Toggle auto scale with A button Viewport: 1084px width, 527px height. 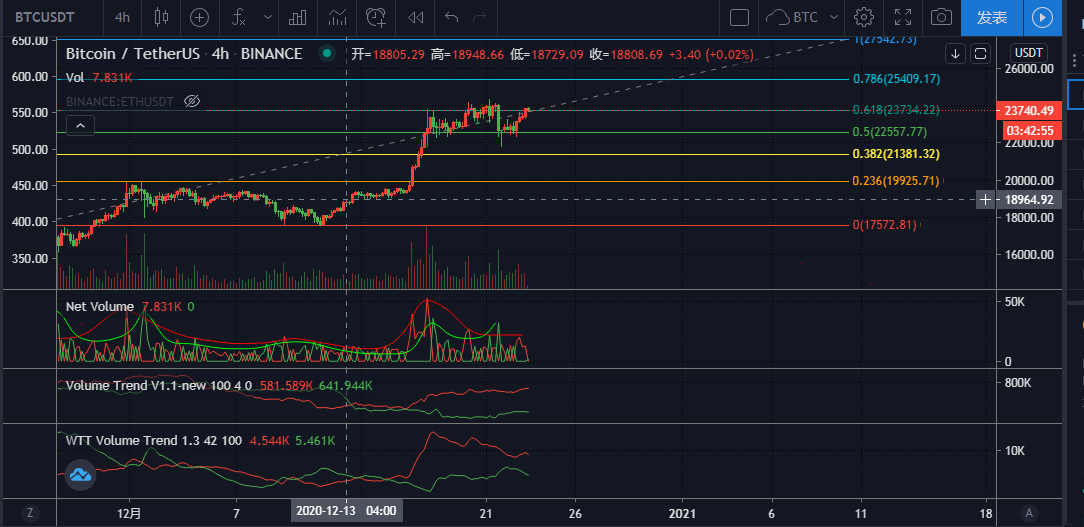(x=1028, y=513)
